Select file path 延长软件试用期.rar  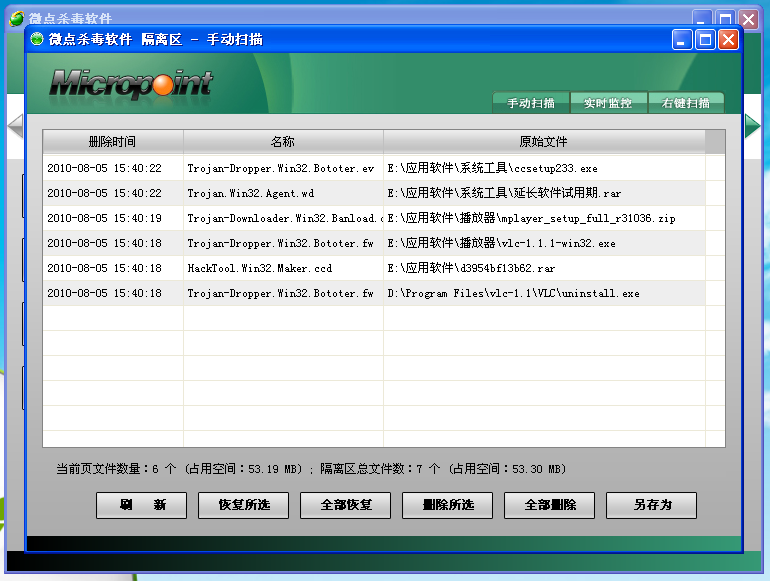(x=504, y=193)
